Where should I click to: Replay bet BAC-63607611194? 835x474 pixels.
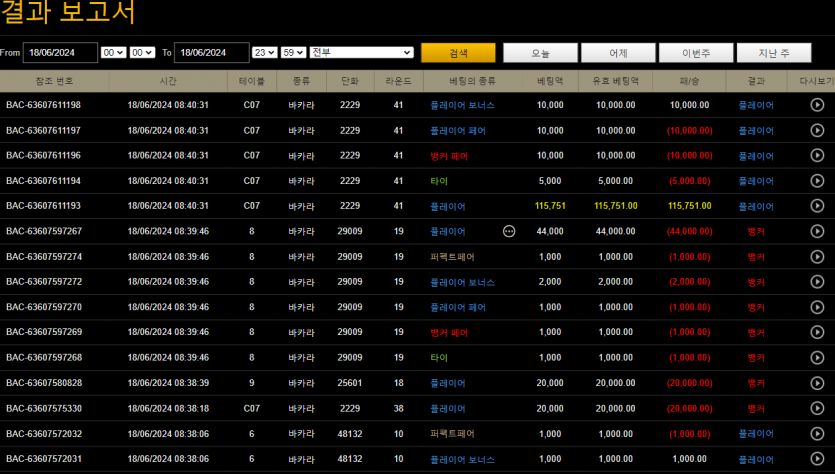click(x=817, y=181)
